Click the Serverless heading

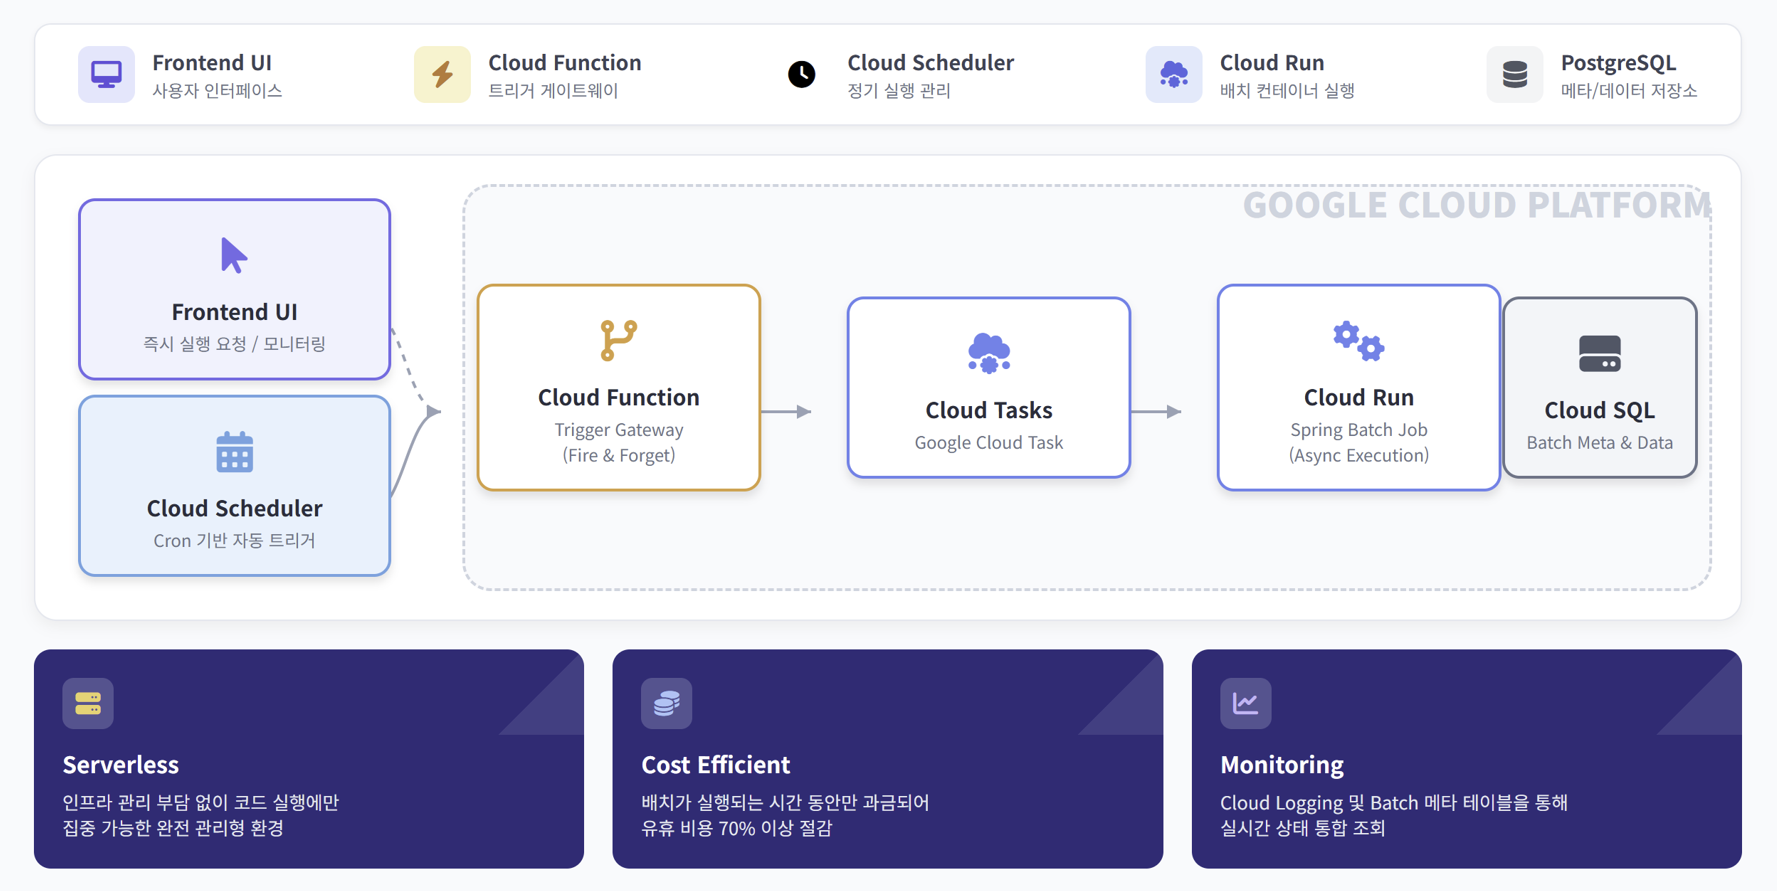click(x=120, y=764)
